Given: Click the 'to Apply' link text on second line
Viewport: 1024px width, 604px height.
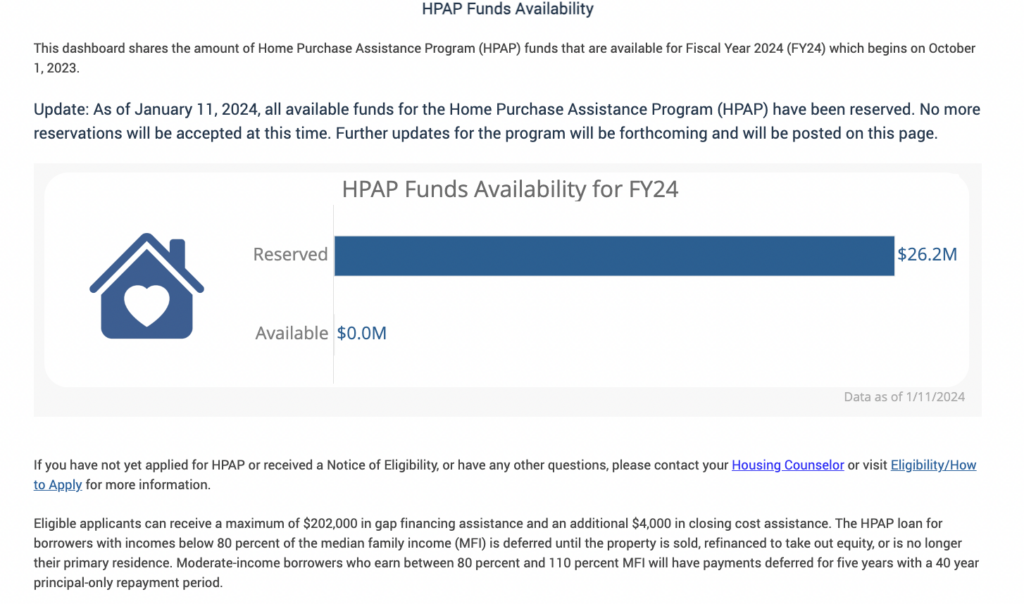Looking at the screenshot, I should [57, 485].
